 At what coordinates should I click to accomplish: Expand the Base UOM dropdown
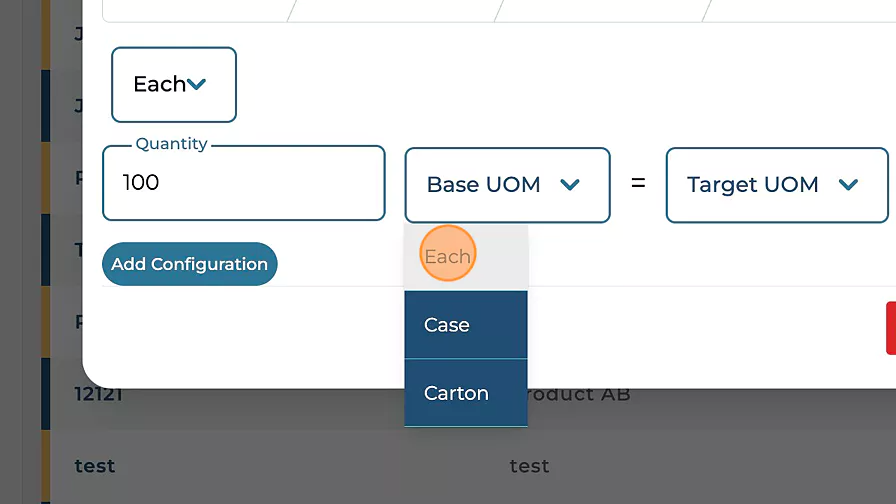click(x=506, y=185)
